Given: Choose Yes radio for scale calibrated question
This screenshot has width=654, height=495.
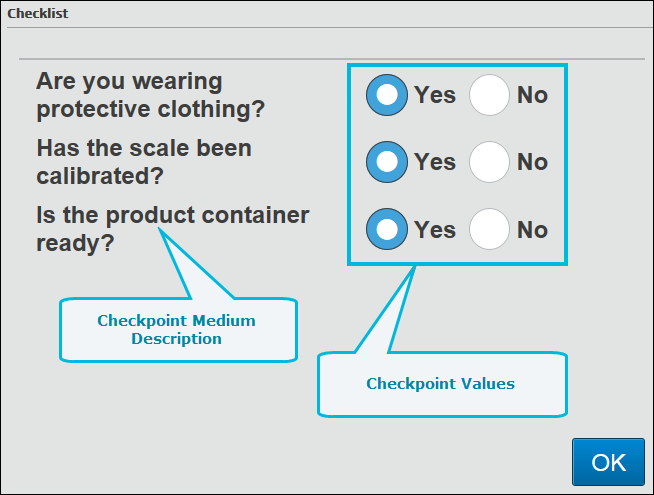Looking at the screenshot, I should tap(387, 162).
